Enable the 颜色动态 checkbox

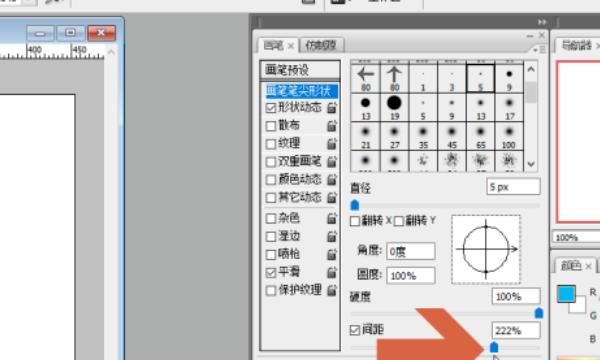pyautogui.click(x=271, y=179)
